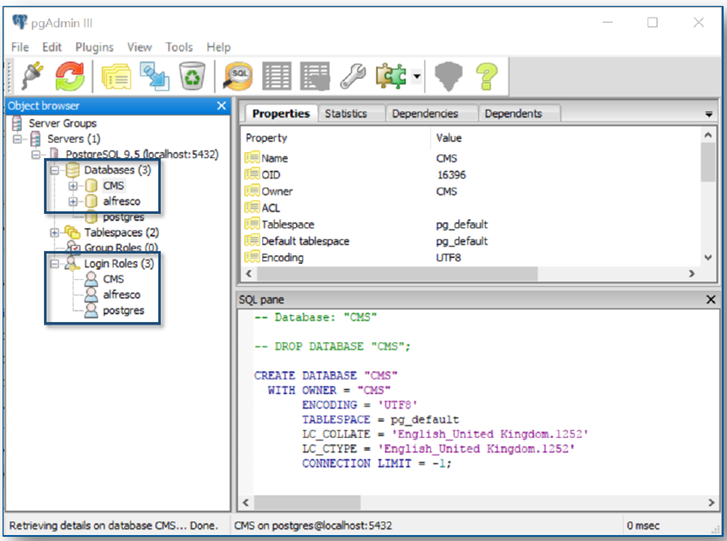The width and height of the screenshot is (727, 541).
Task: Click the yellow question mark Help icon
Action: pos(486,77)
